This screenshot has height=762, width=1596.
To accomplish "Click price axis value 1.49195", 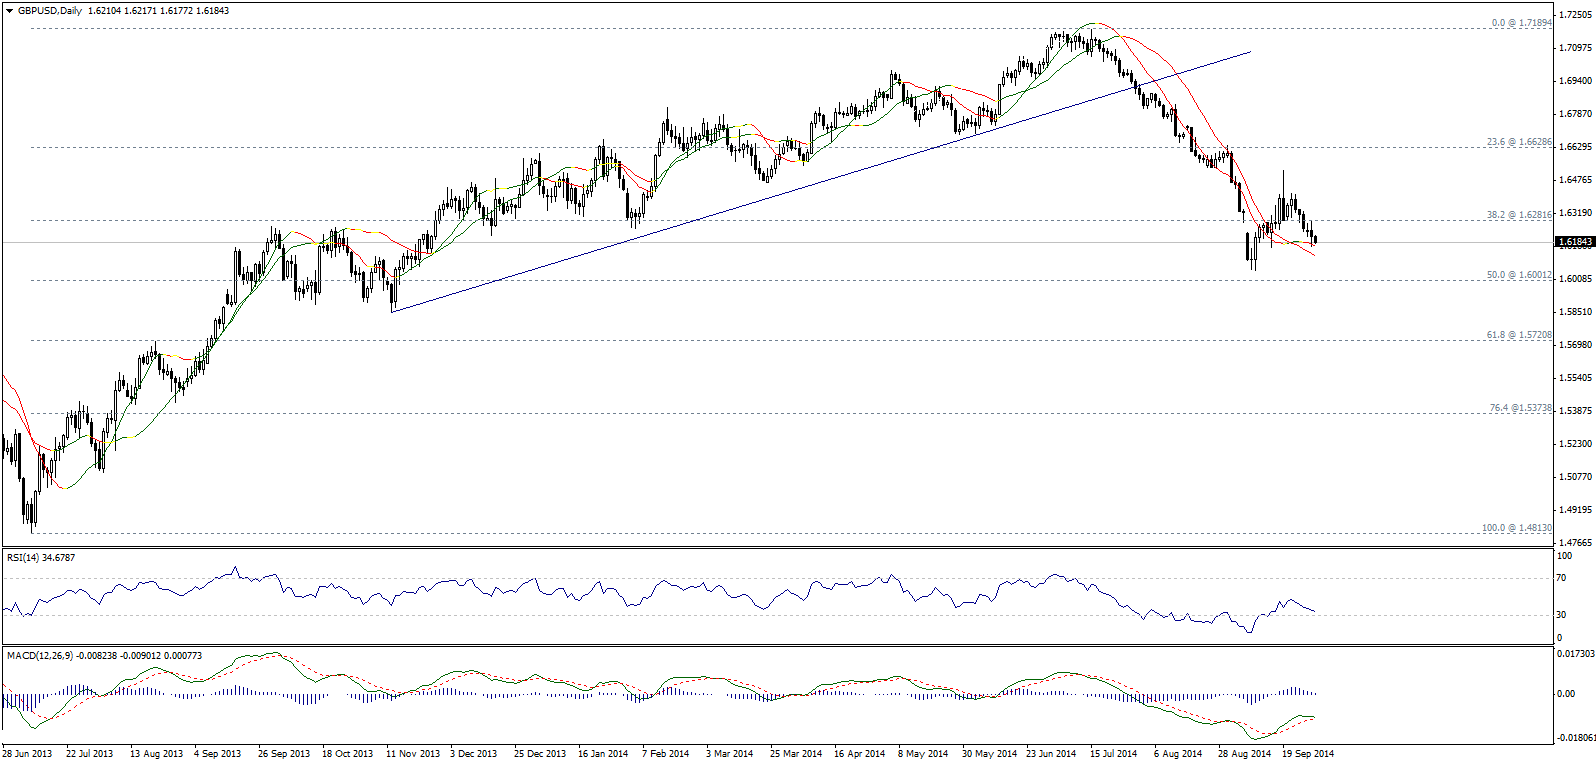I will pos(1576,510).
